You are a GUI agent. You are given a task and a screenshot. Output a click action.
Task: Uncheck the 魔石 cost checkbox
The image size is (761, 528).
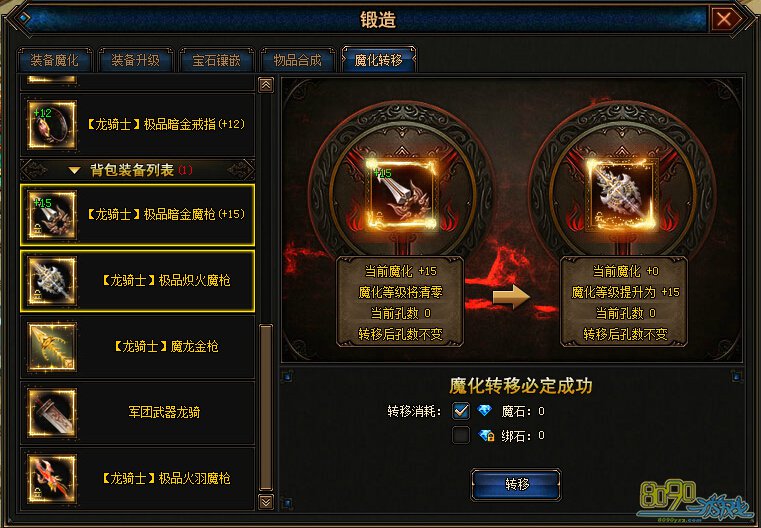[461, 411]
